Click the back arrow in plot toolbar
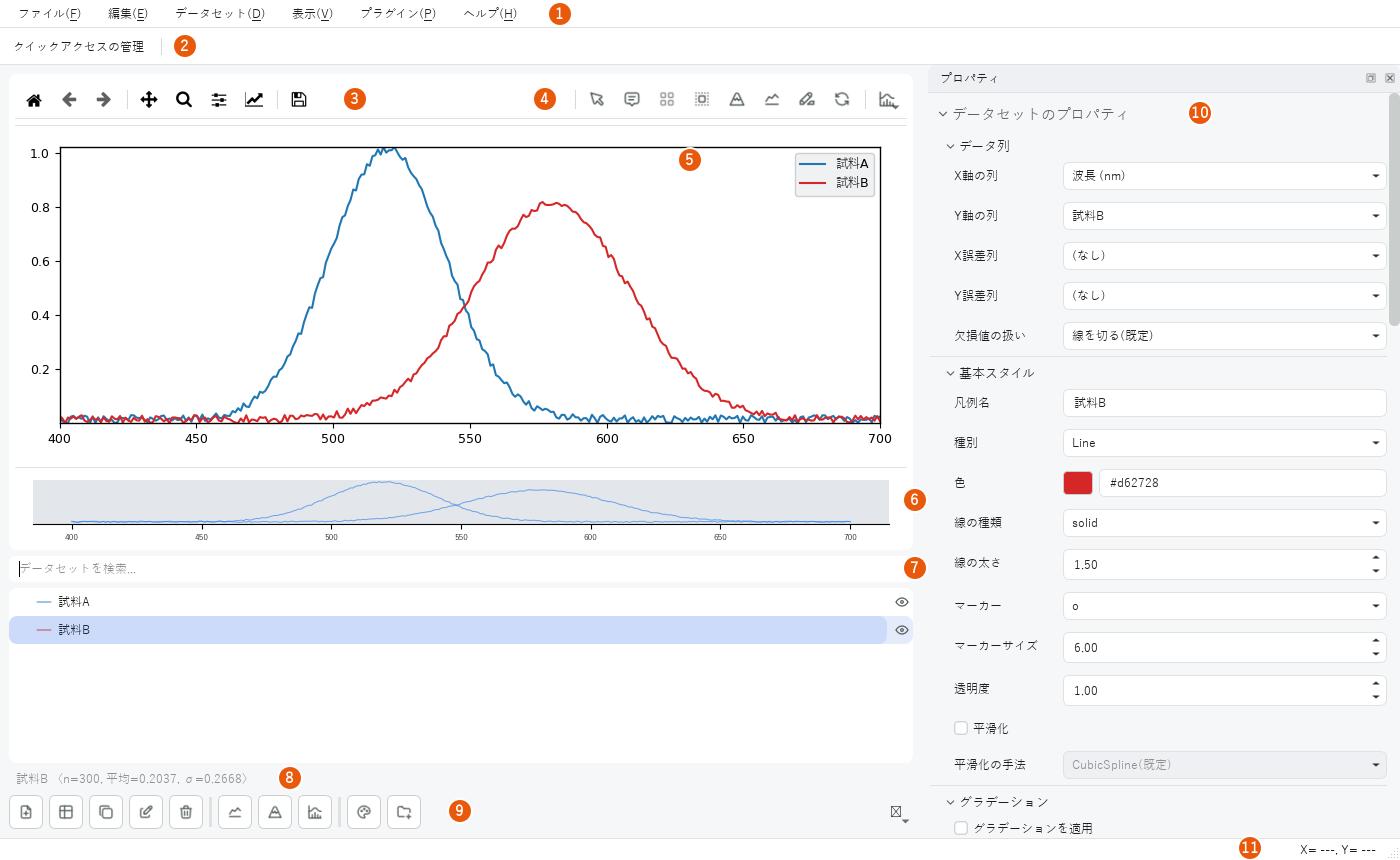The width and height of the screenshot is (1400, 860). pos(69,100)
